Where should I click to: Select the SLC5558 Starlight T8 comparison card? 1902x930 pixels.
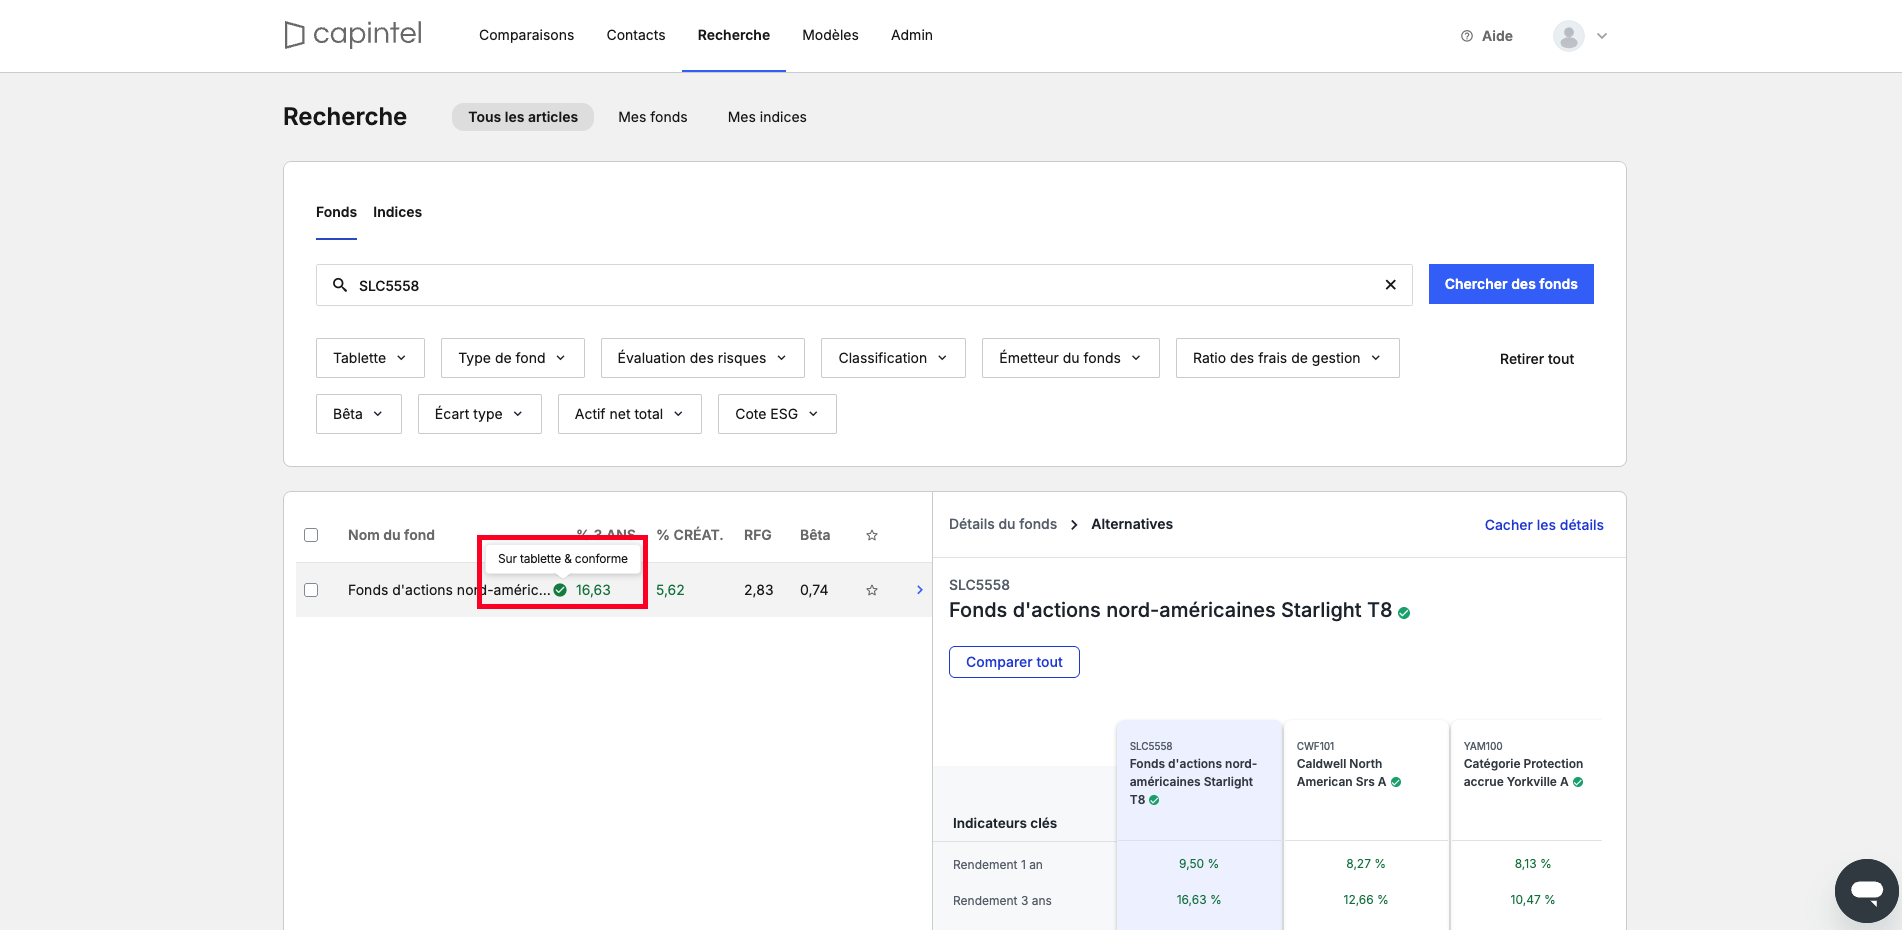coord(1199,781)
